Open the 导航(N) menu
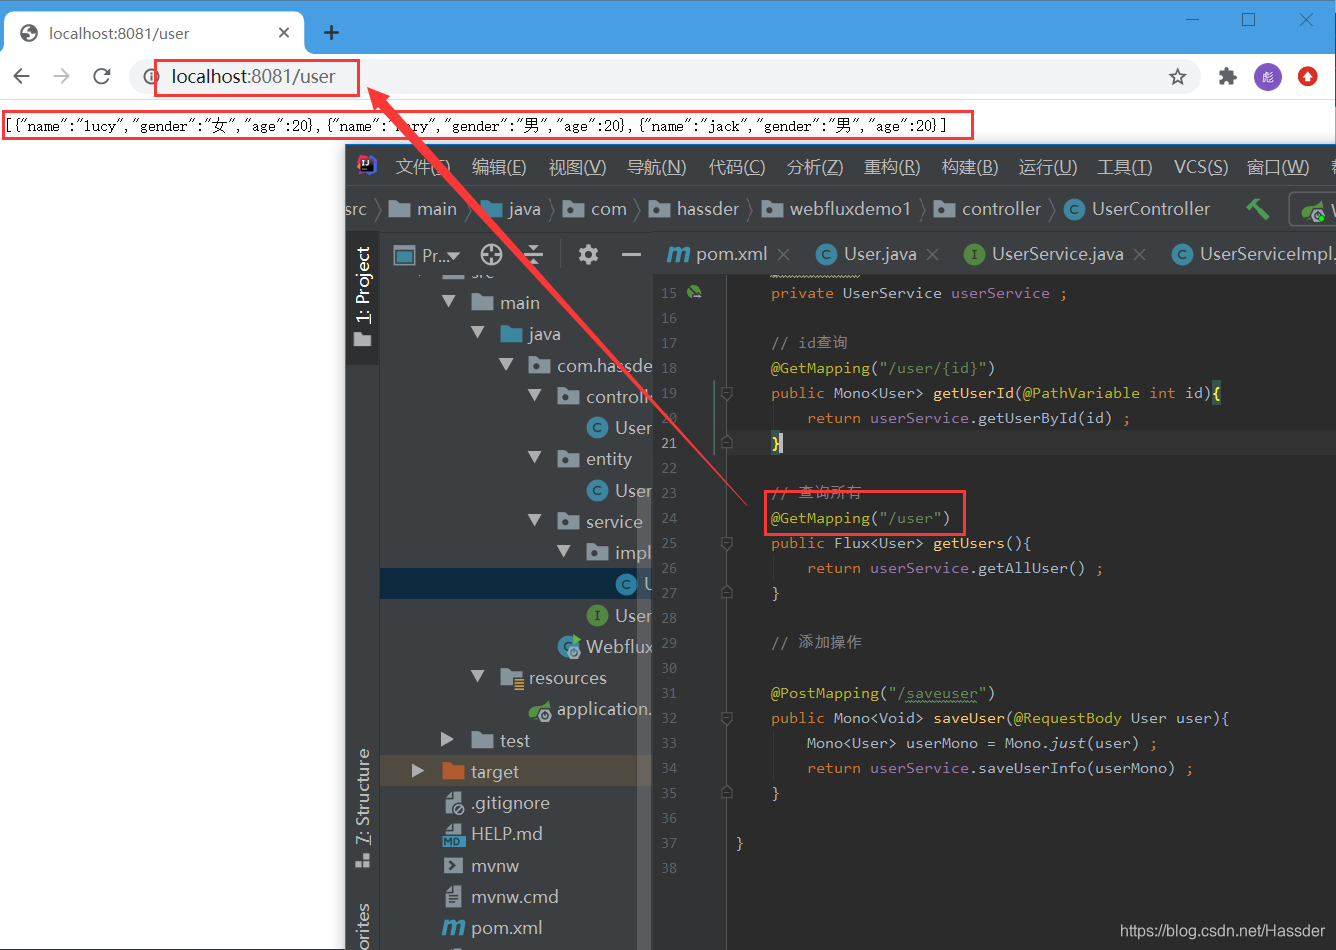This screenshot has height=950, width=1336. (656, 167)
